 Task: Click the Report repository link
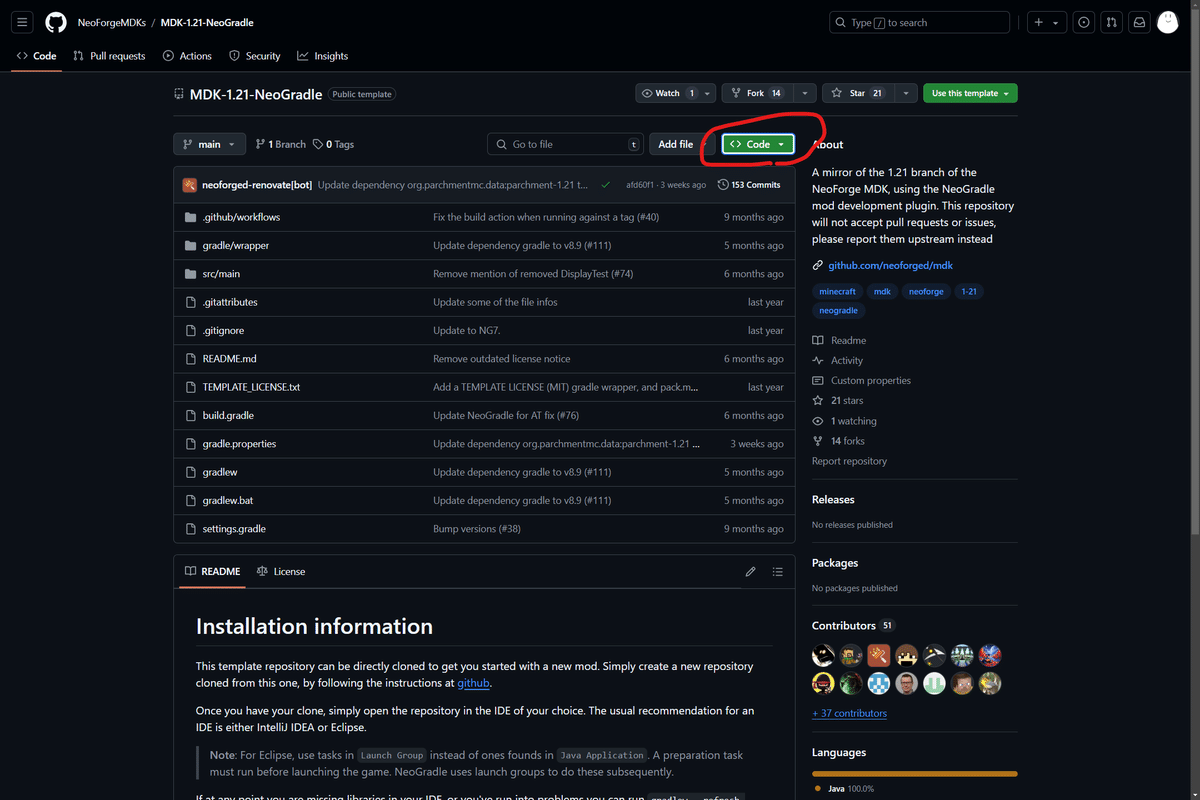point(849,461)
